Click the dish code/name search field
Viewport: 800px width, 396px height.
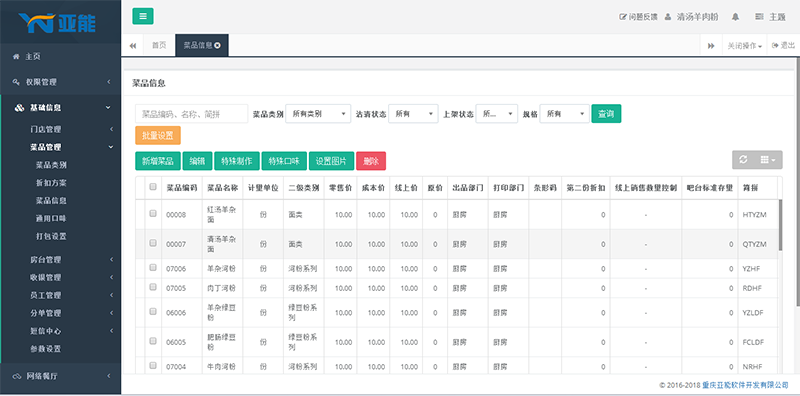192,114
